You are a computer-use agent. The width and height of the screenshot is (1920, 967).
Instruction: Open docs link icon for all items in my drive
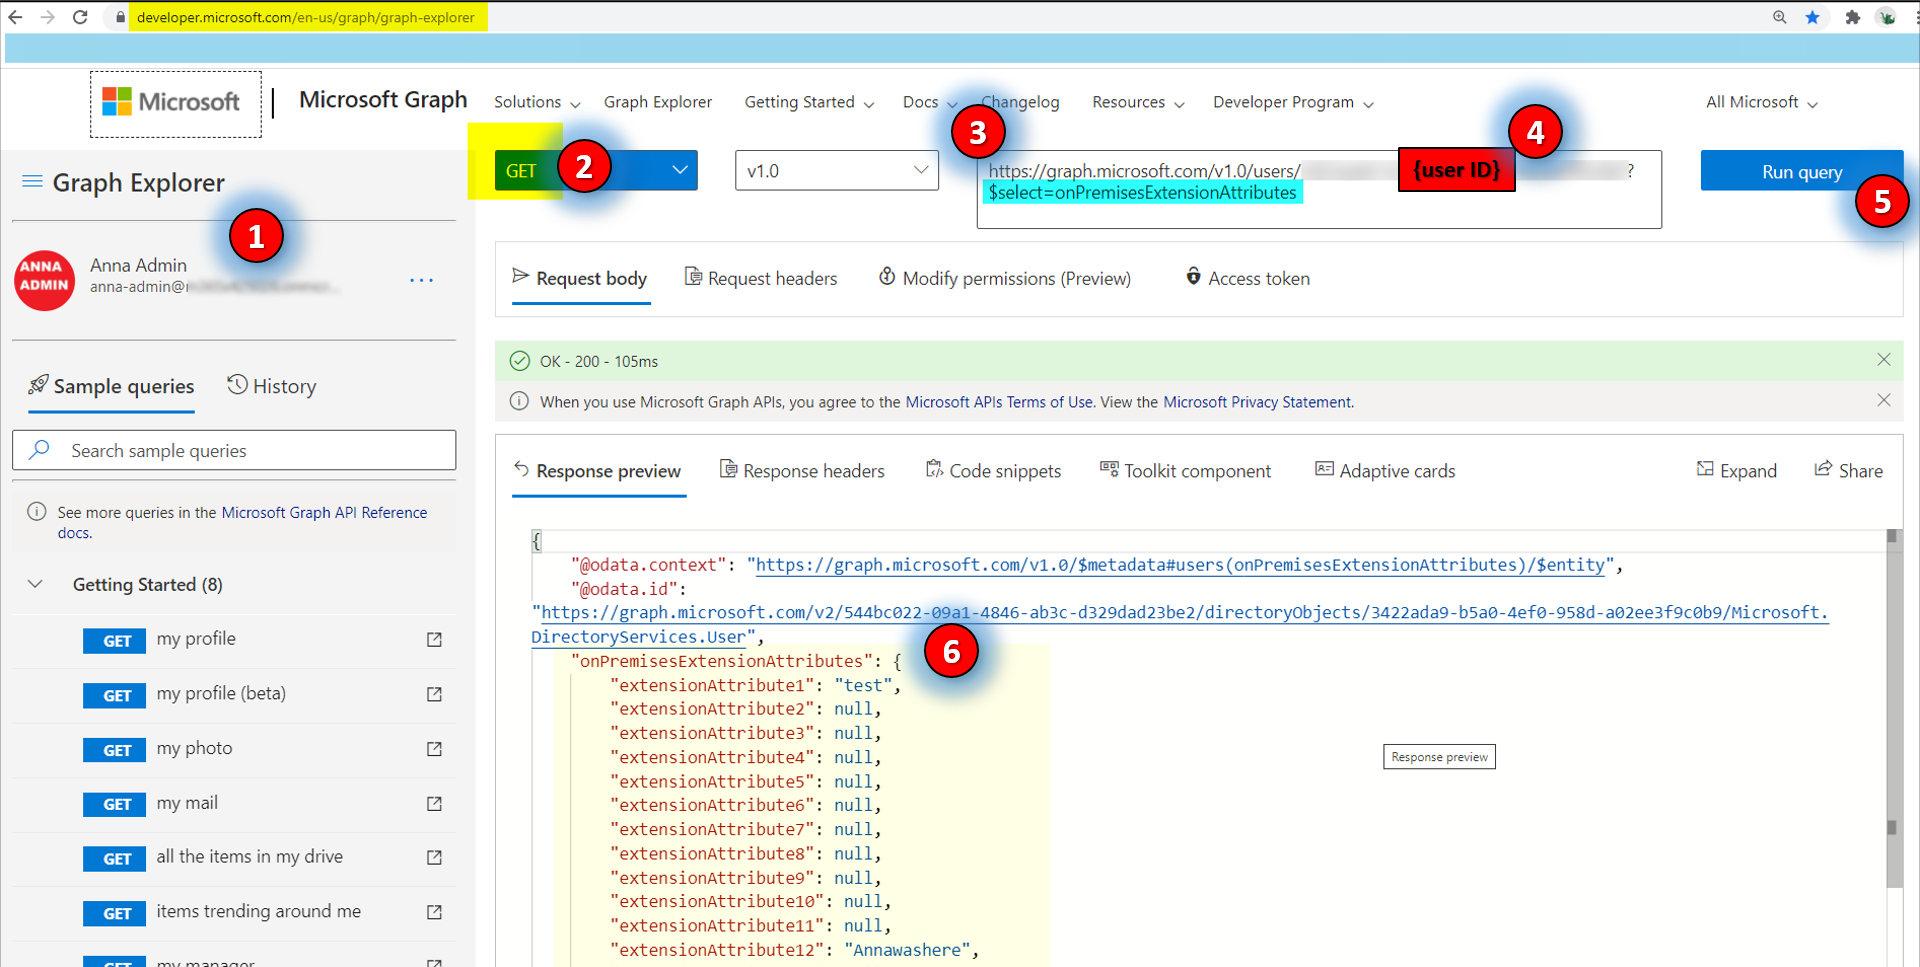click(x=434, y=857)
